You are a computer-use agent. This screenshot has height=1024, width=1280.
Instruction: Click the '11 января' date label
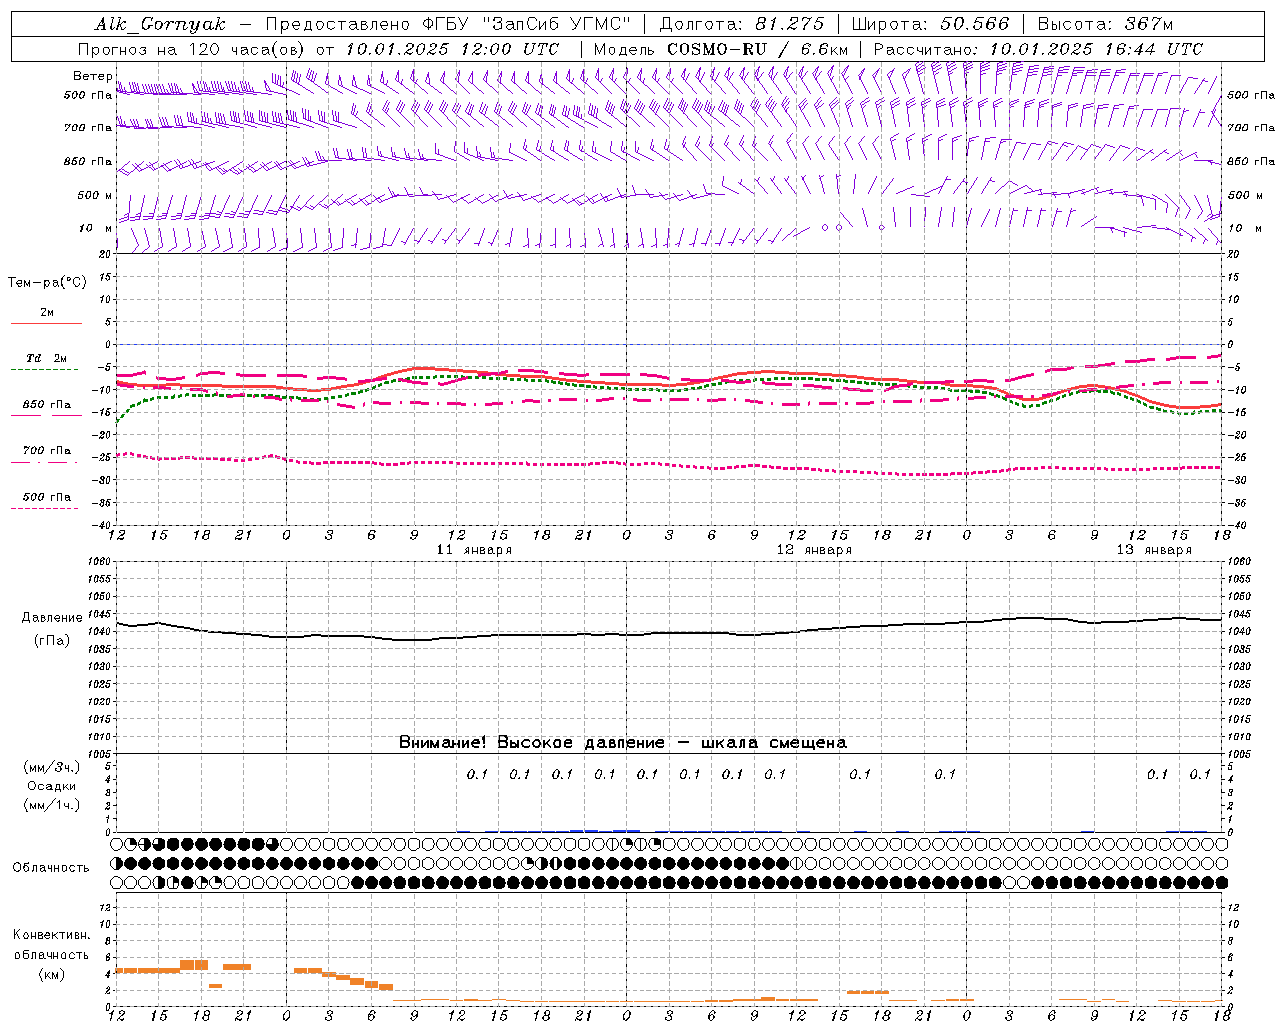474,550
